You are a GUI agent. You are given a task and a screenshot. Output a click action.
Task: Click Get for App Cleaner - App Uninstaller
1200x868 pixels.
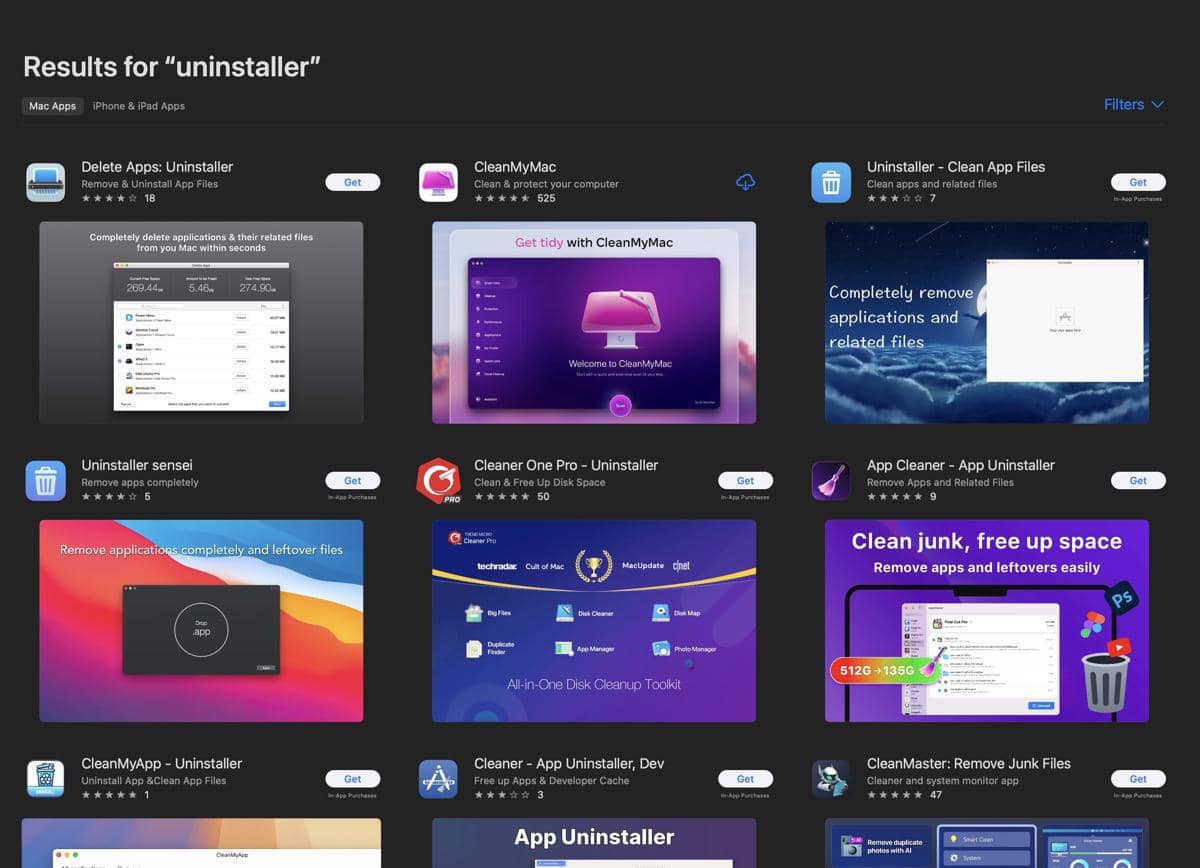(x=1138, y=480)
